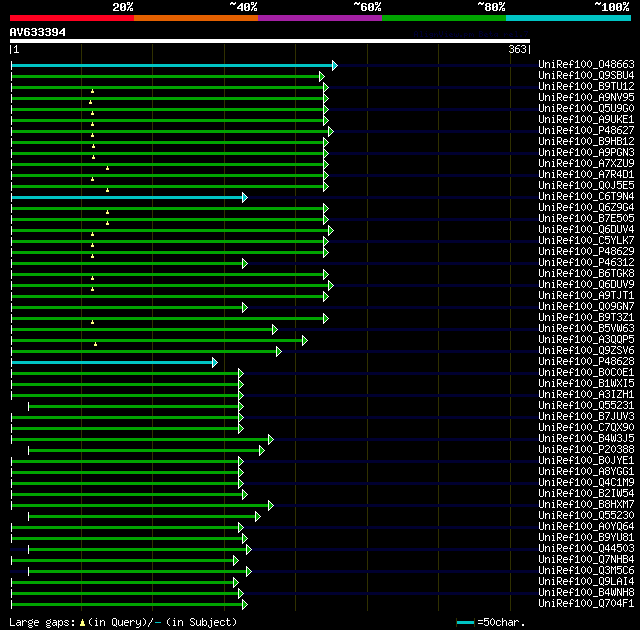Image resolution: width=640 pixels, height=630 pixels.
Task: Click the cyan alignment bar of UniRef100_P48628
Action: (112, 362)
